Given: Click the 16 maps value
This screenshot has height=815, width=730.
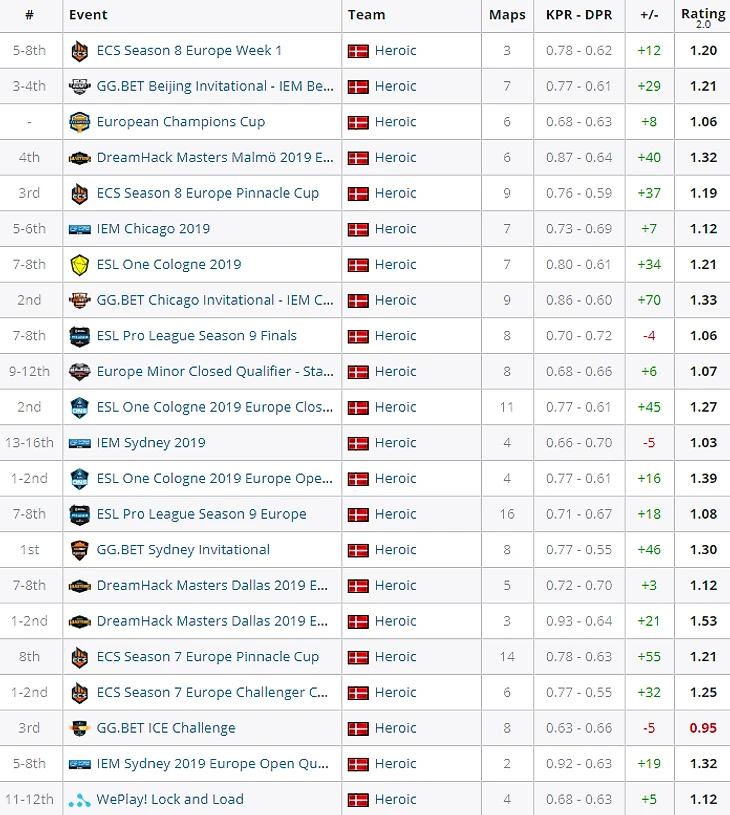Looking at the screenshot, I should tap(507, 514).
